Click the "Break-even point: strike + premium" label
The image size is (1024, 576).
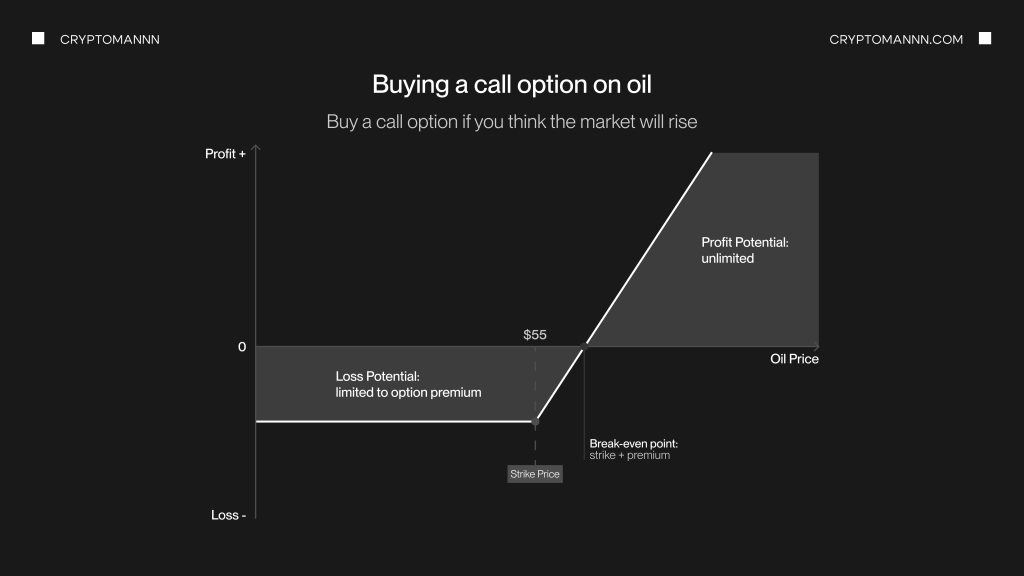(634, 449)
